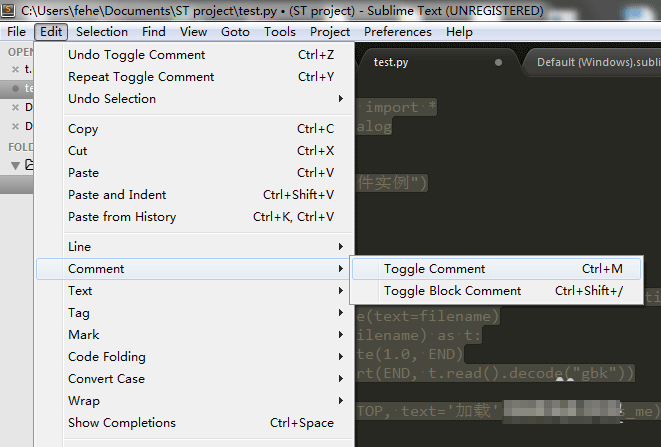
Task: Choose Undo Toggle Comment
Action: point(194,55)
